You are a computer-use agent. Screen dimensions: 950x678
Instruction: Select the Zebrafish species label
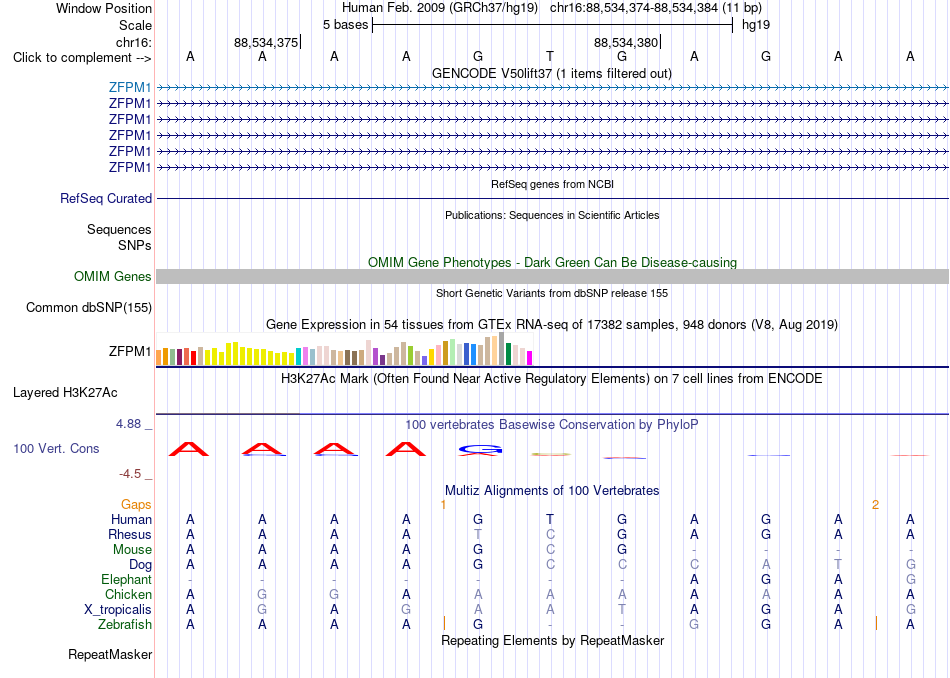coord(125,624)
